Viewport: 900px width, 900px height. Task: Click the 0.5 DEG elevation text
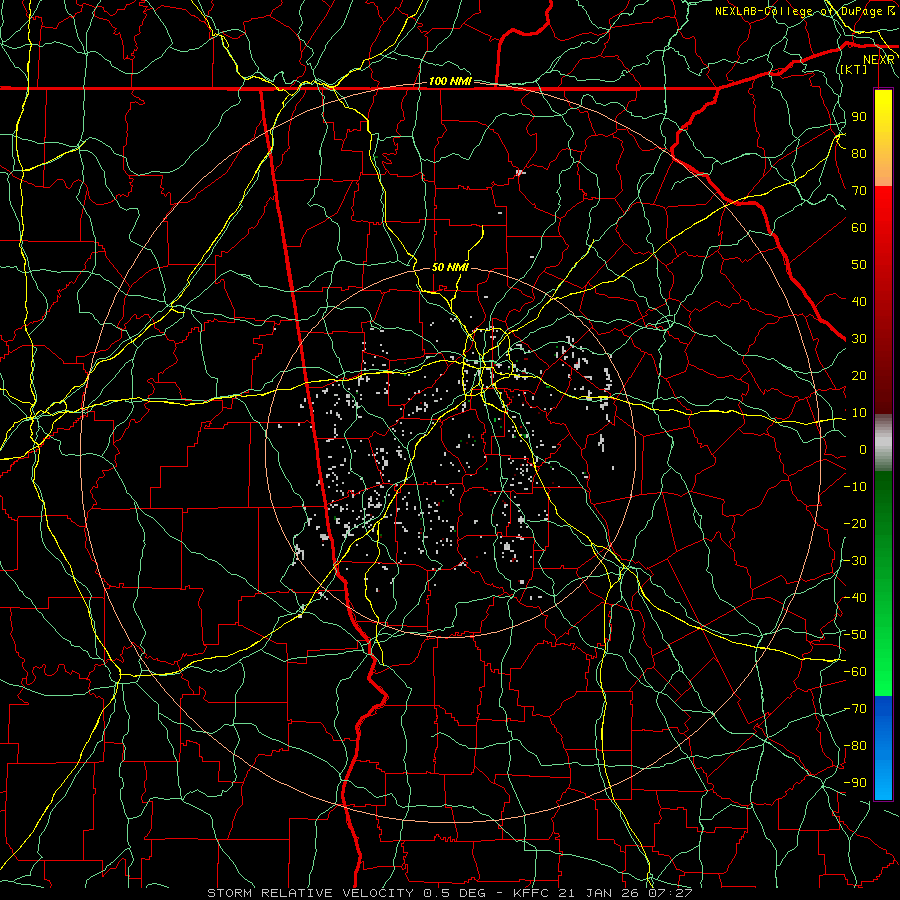[455, 893]
